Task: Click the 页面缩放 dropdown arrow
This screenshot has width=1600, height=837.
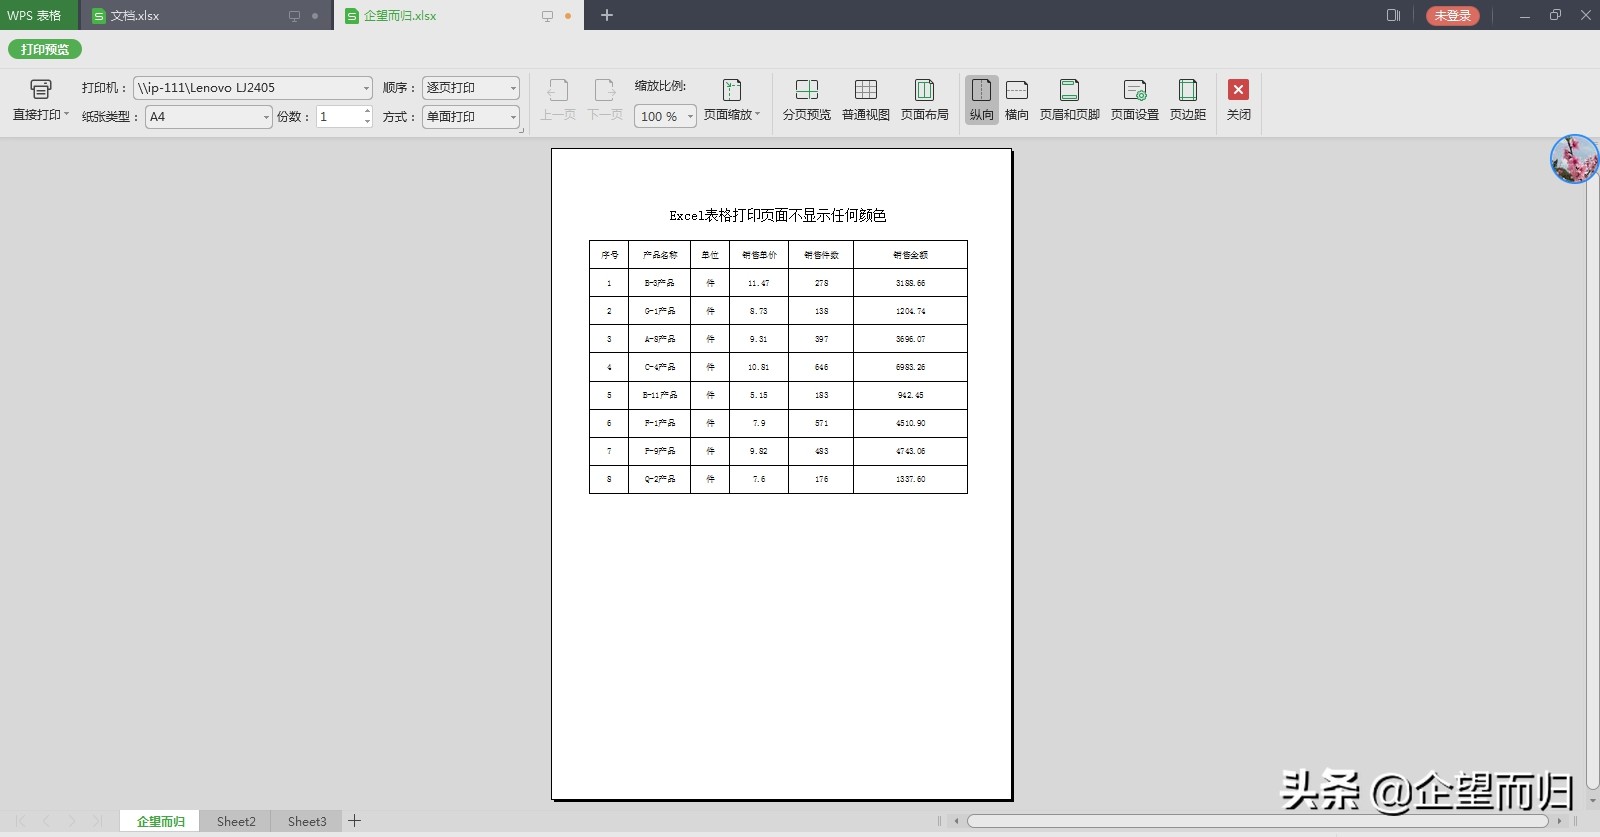Action: pos(758,114)
